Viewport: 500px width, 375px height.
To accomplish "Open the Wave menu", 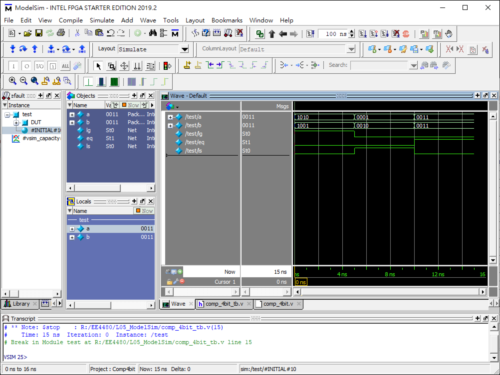I will (x=148, y=20).
